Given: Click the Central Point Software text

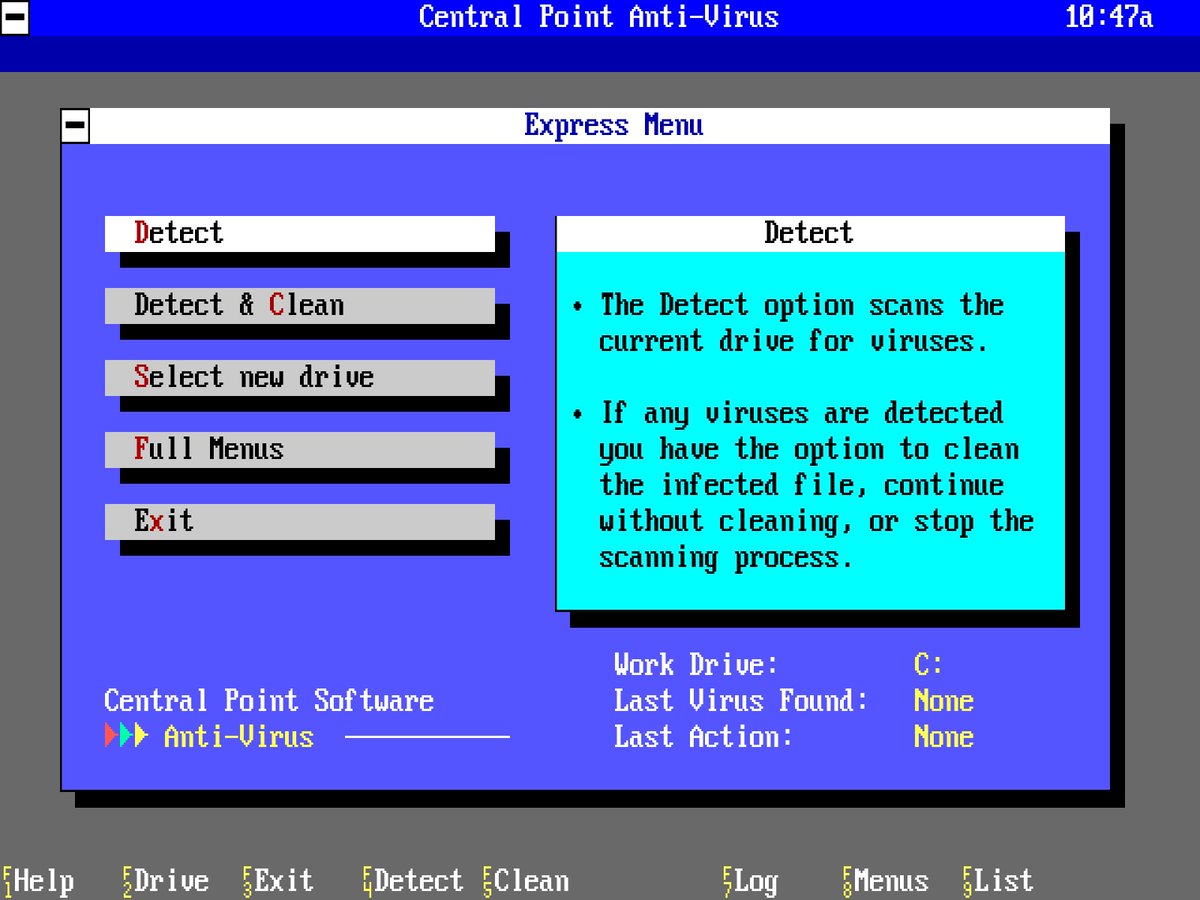Looking at the screenshot, I should coord(269,701).
